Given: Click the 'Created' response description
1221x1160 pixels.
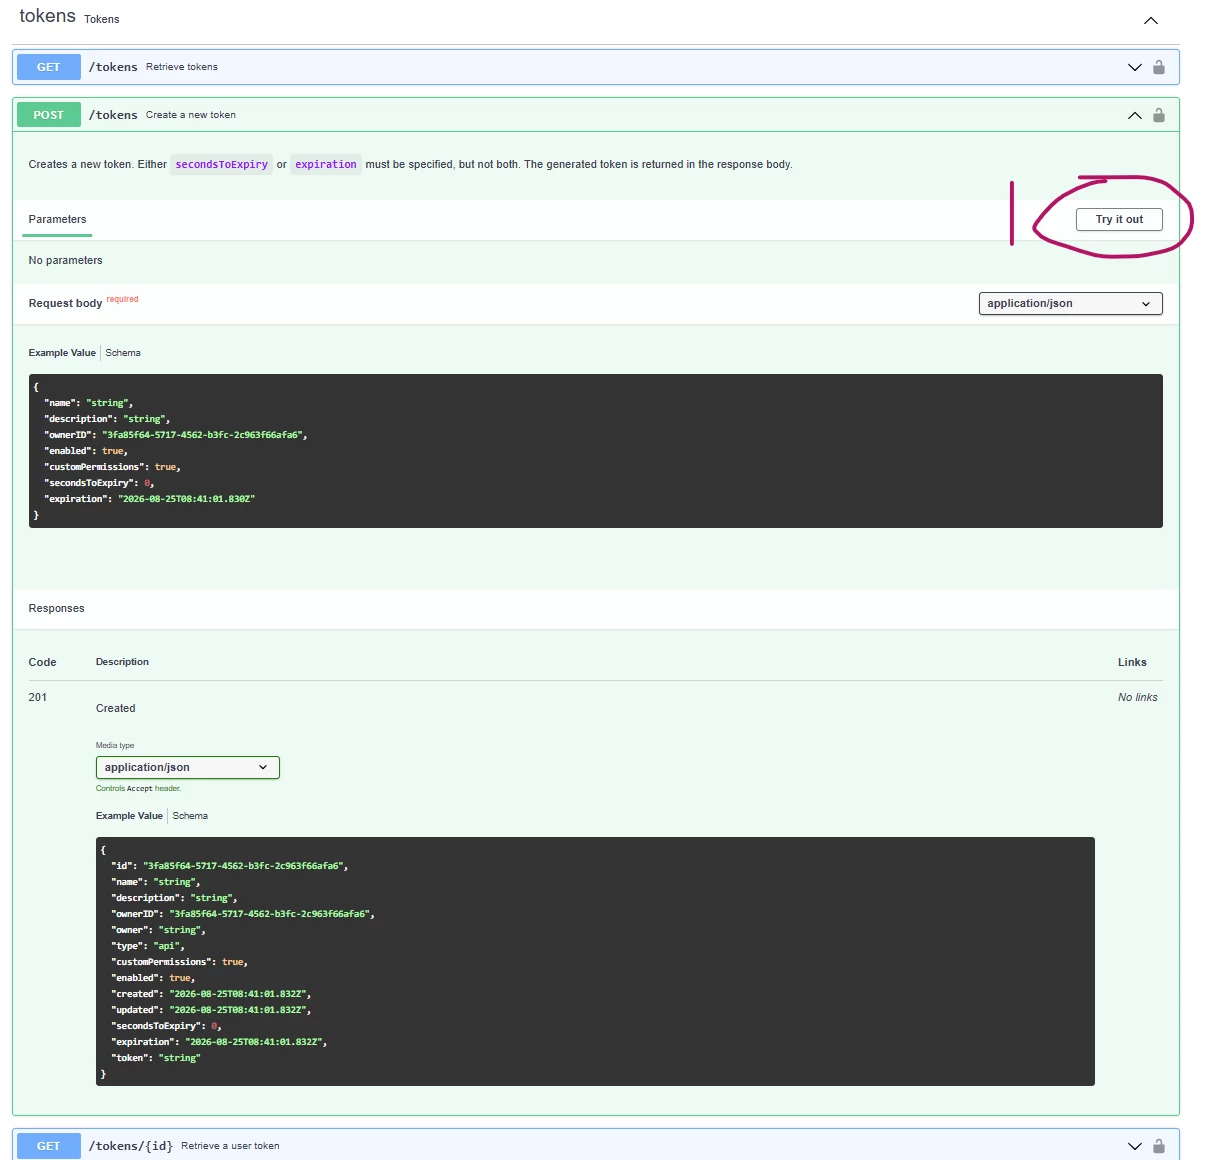Looking at the screenshot, I should click(115, 708).
